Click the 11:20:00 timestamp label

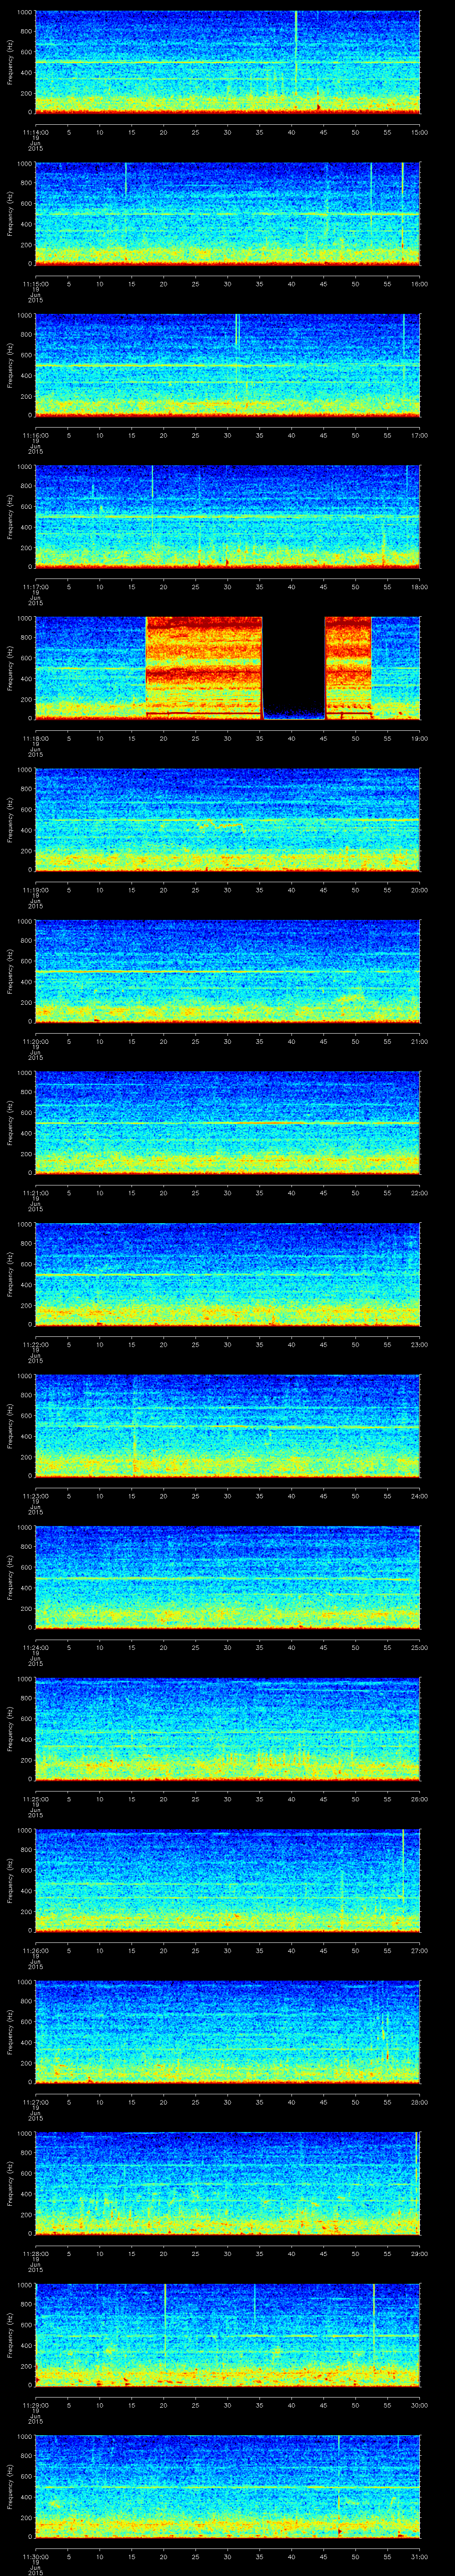(x=35, y=1041)
